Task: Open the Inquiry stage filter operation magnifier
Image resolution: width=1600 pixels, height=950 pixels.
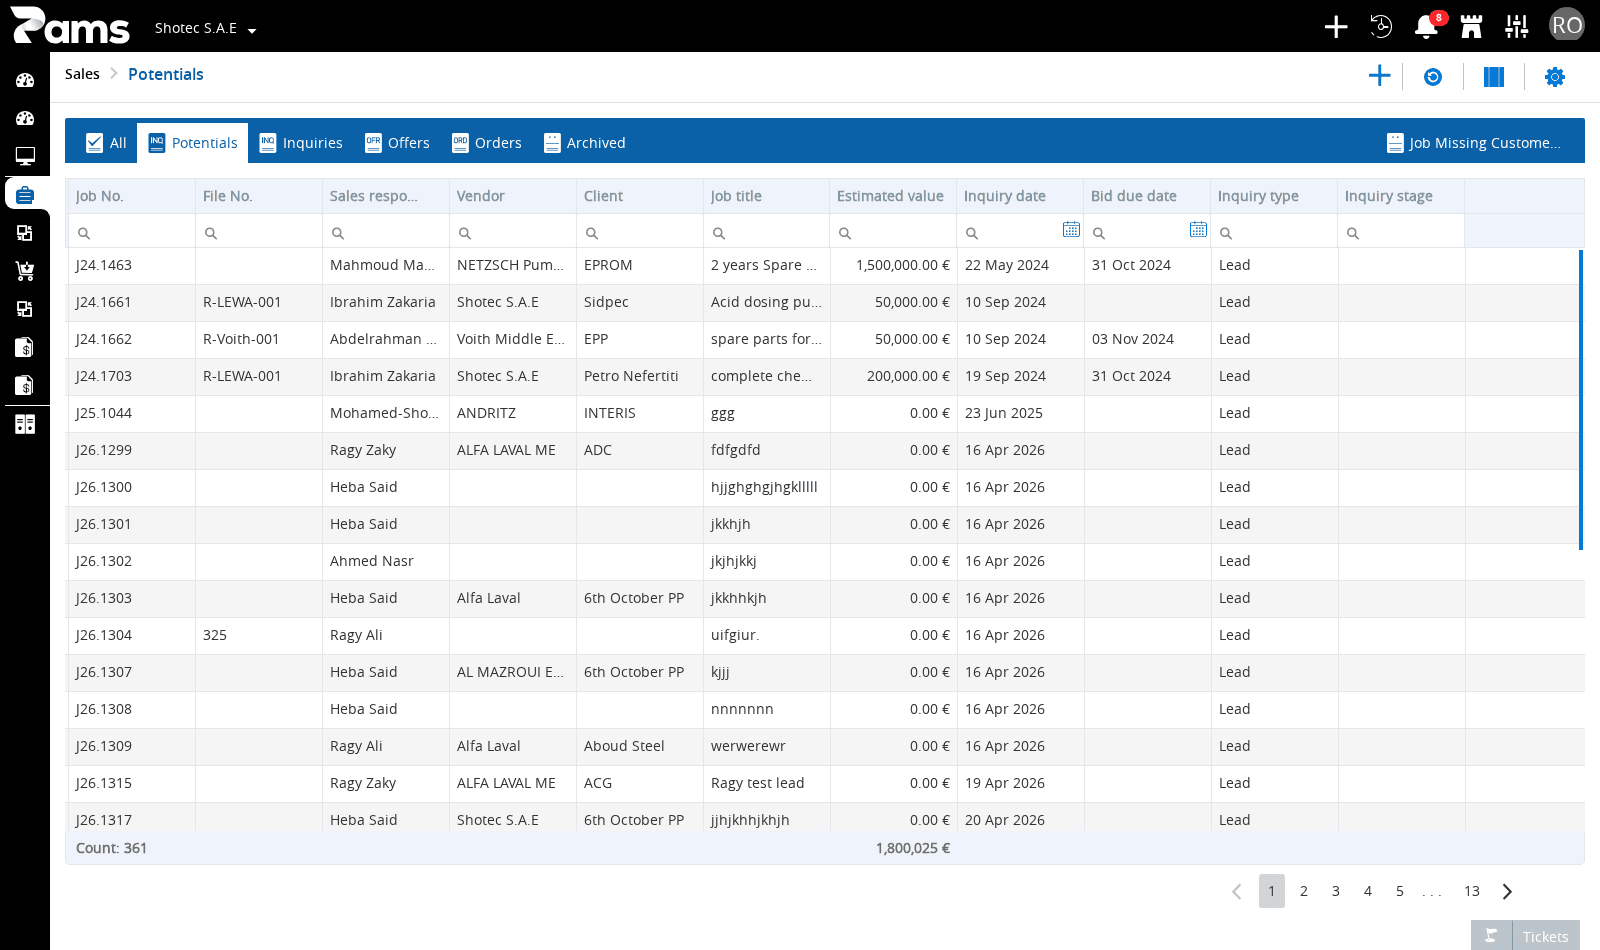Action: point(1353,233)
